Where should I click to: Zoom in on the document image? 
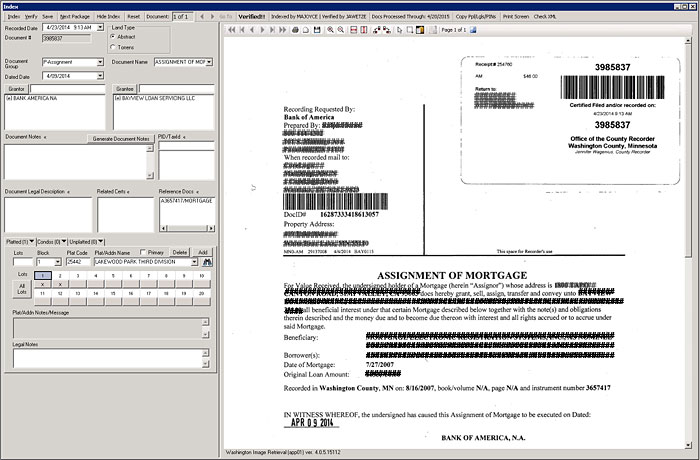(x=330, y=30)
